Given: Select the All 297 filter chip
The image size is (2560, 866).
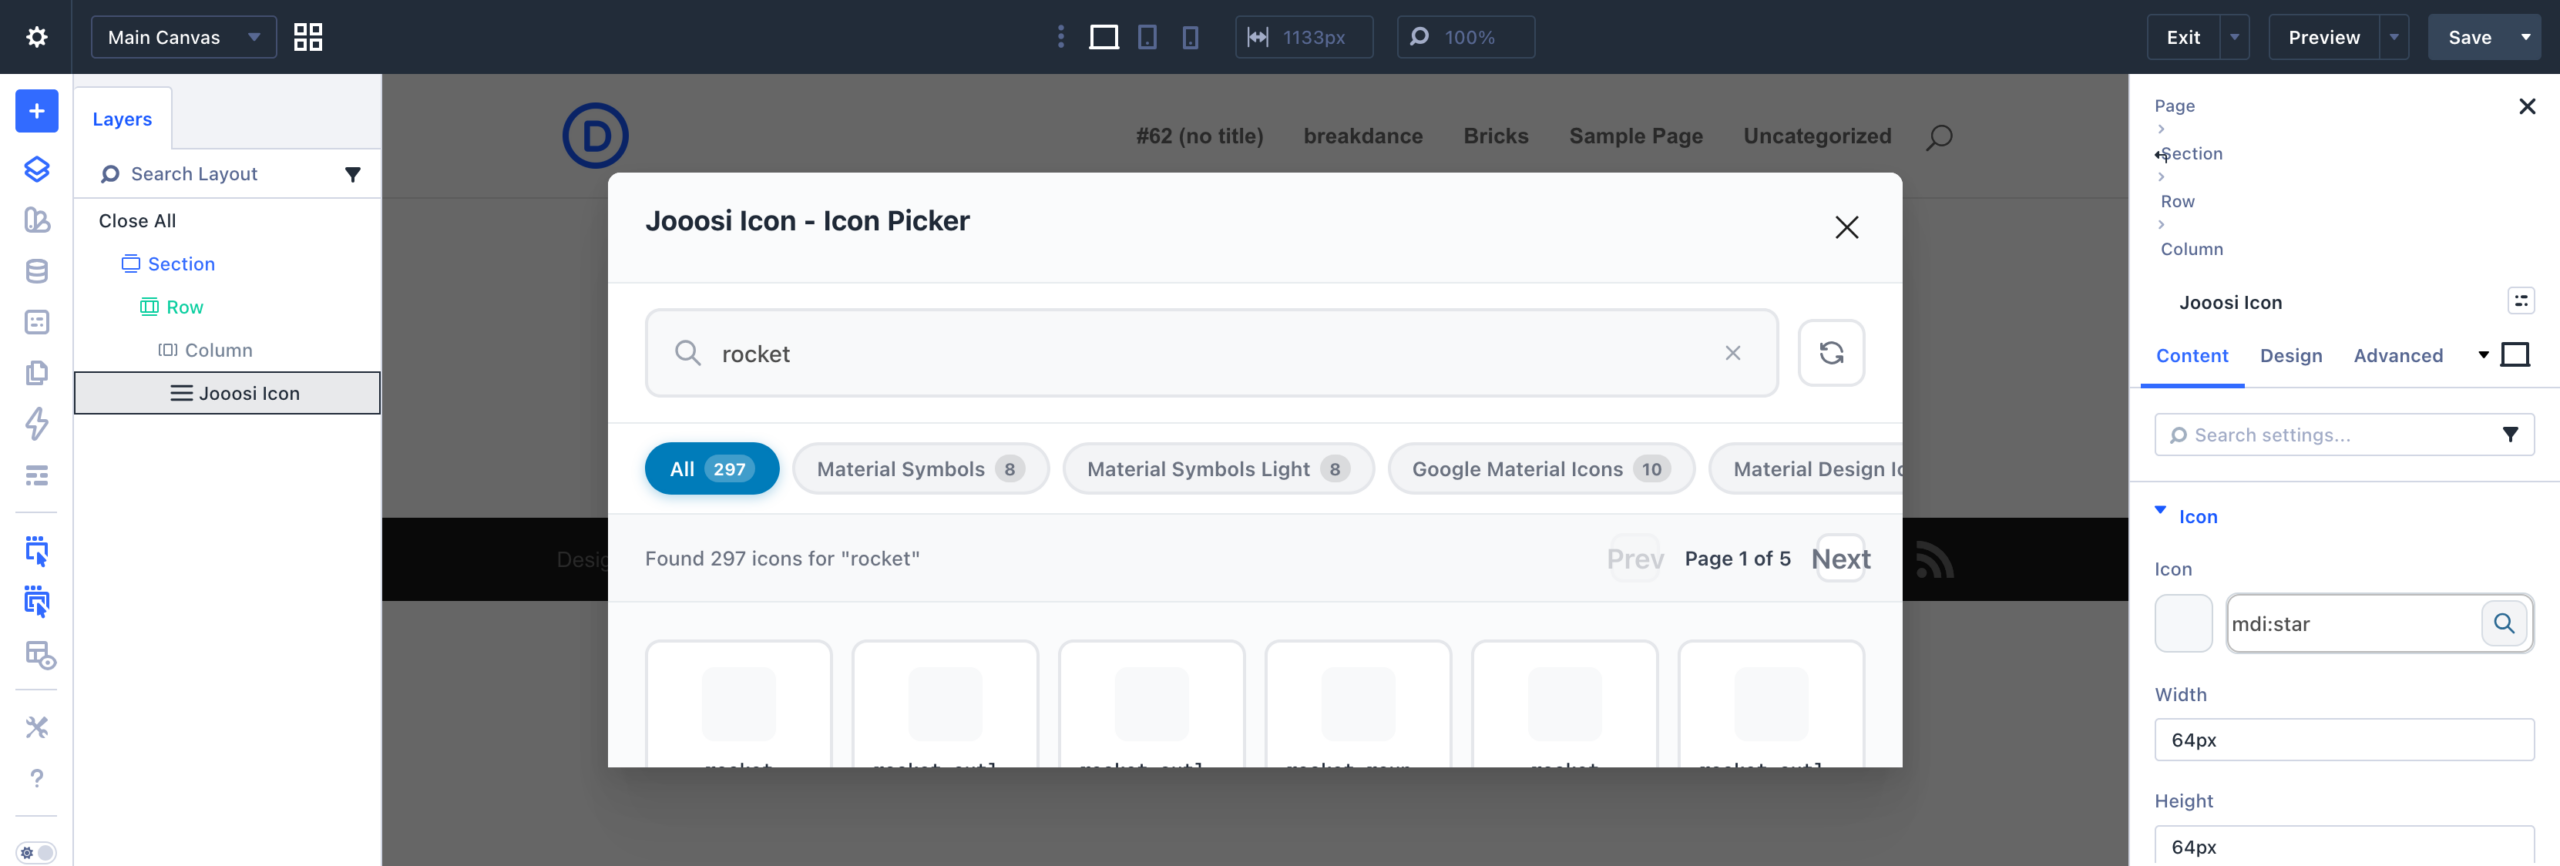Looking at the screenshot, I should pos(712,469).
